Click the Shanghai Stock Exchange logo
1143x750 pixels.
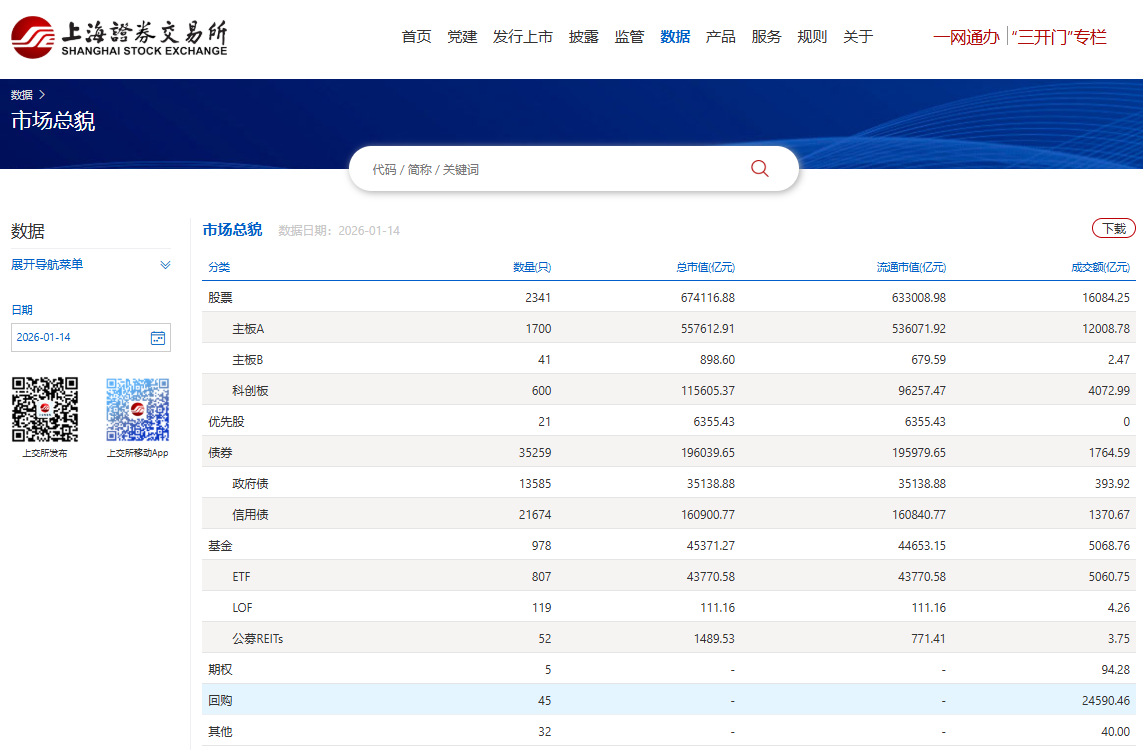[x=119, y=37]
